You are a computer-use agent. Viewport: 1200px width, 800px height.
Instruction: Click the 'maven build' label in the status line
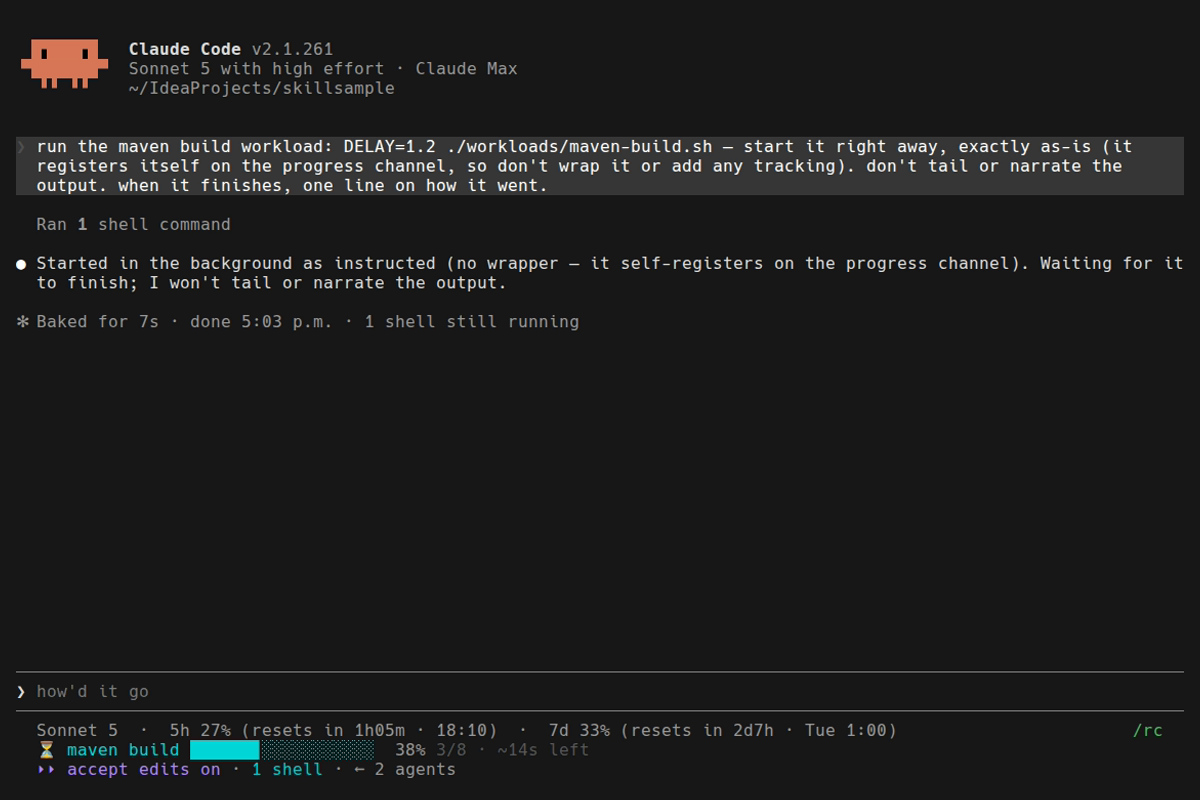click(x=123, y=750)
